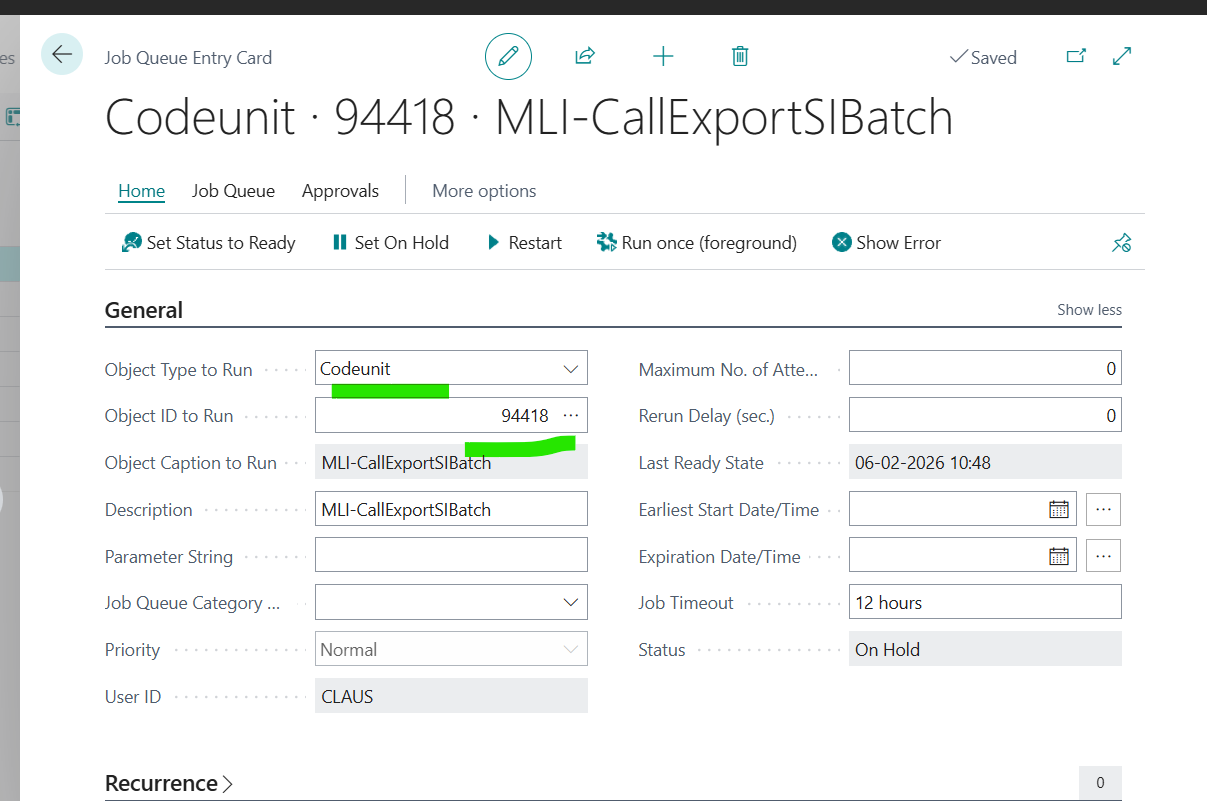Click the plus icon for new entry
The image size is (1207, 801).
pyautogui.click(x=663, y=56)
